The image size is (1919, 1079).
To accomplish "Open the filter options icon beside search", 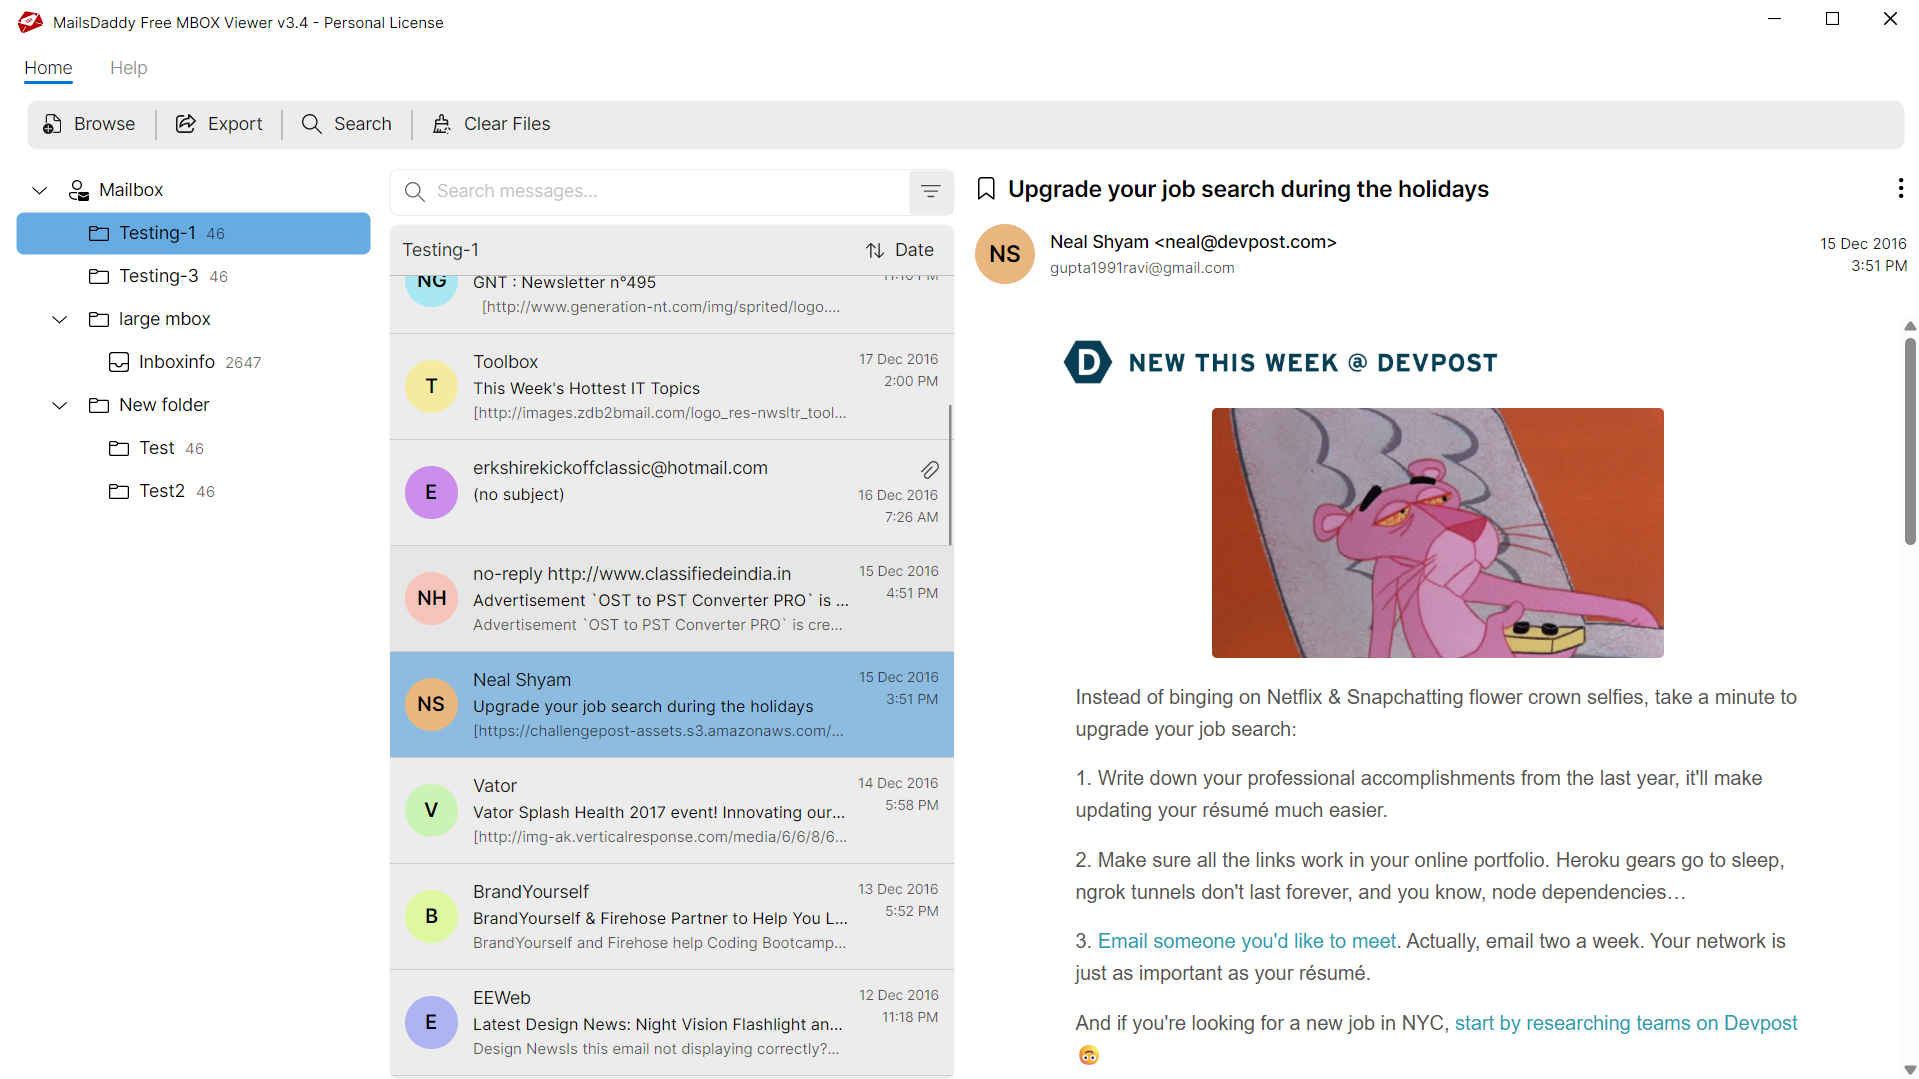I will (x=931, y=191).
